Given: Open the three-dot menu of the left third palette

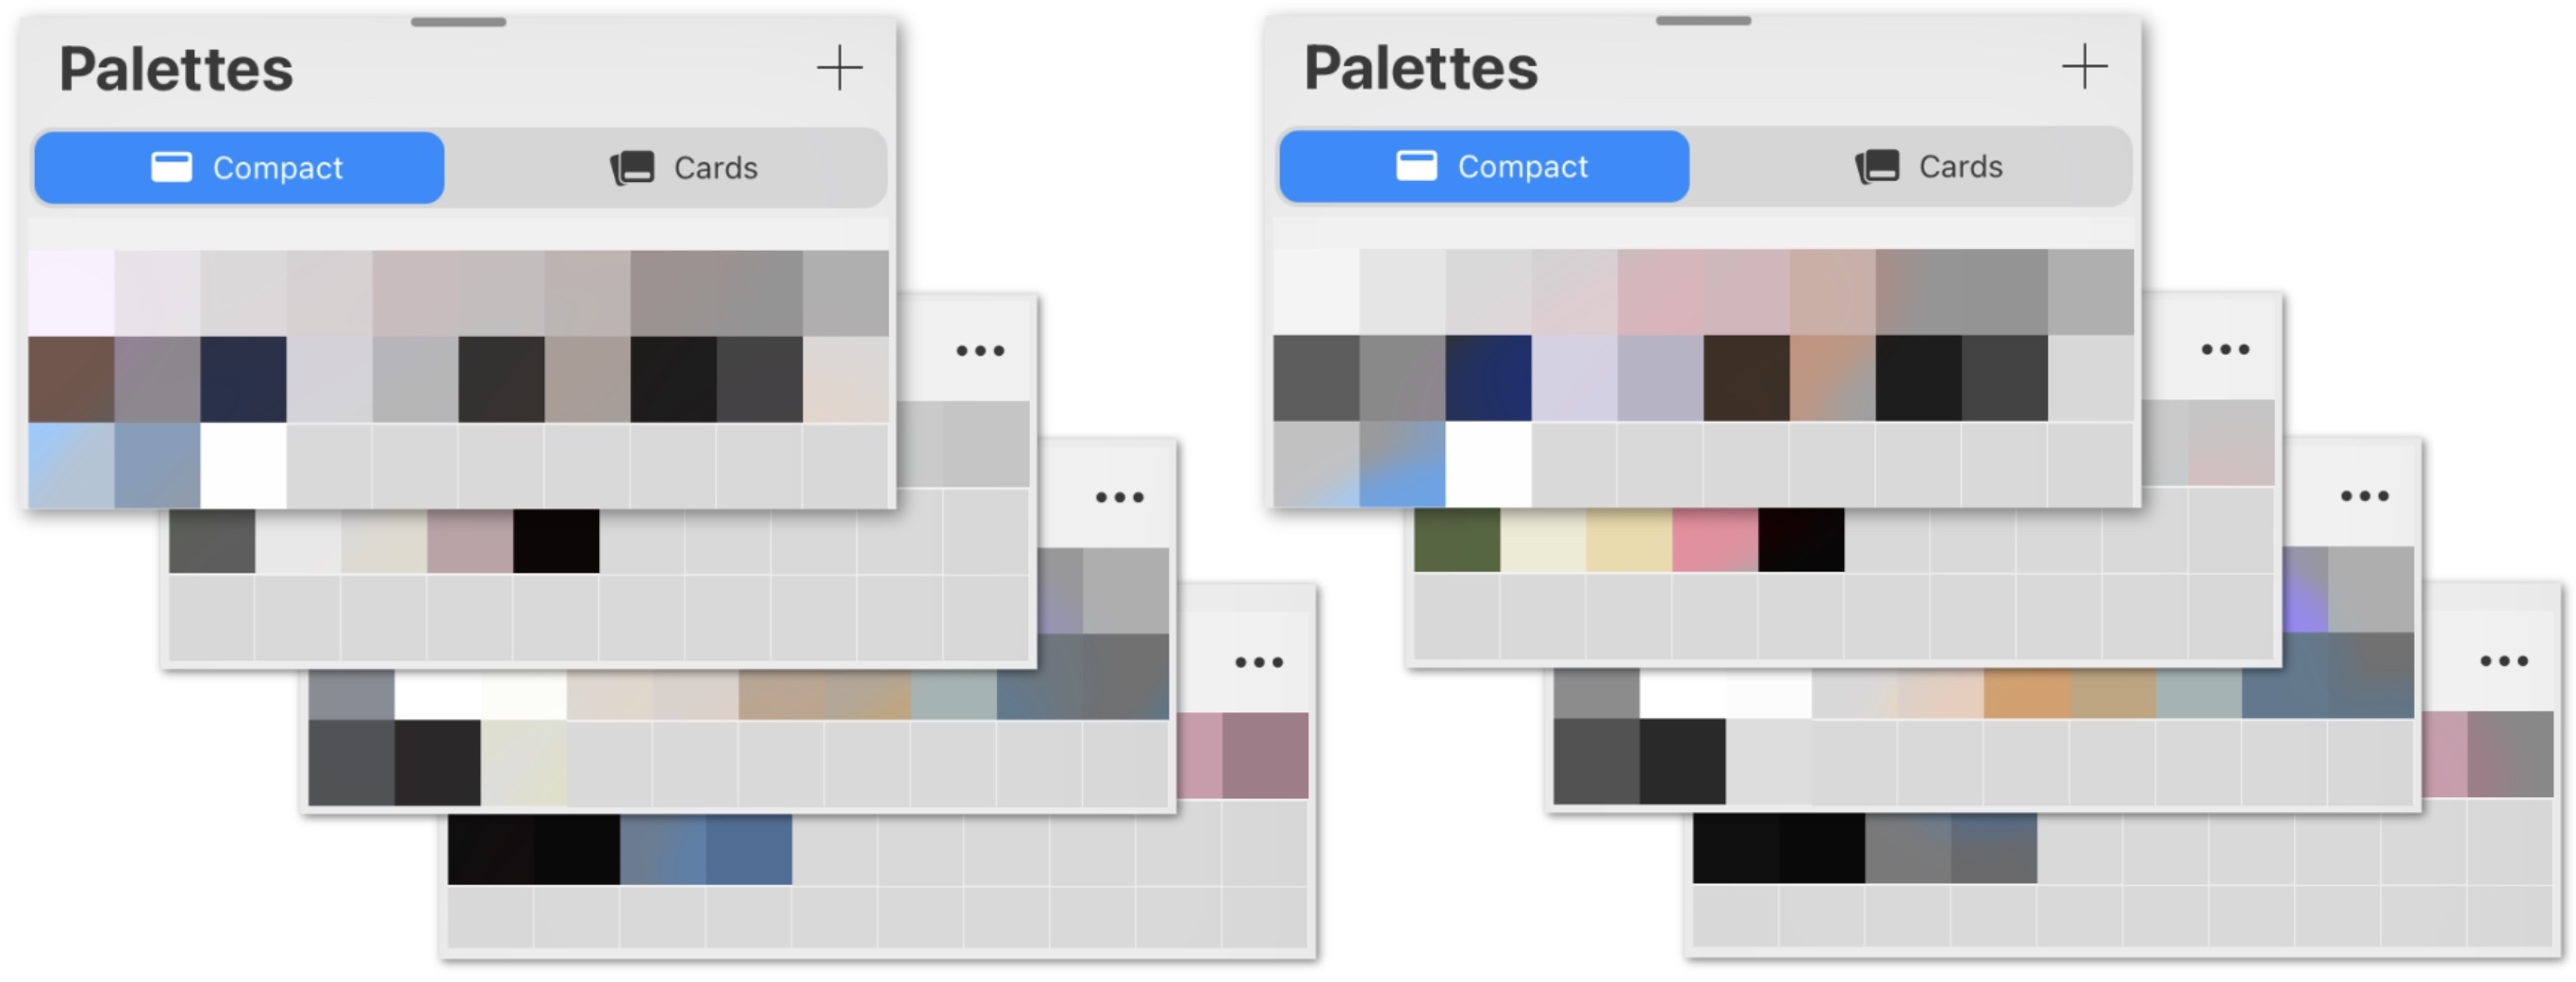Looking at the screenshot, I should pos(1119,497).
